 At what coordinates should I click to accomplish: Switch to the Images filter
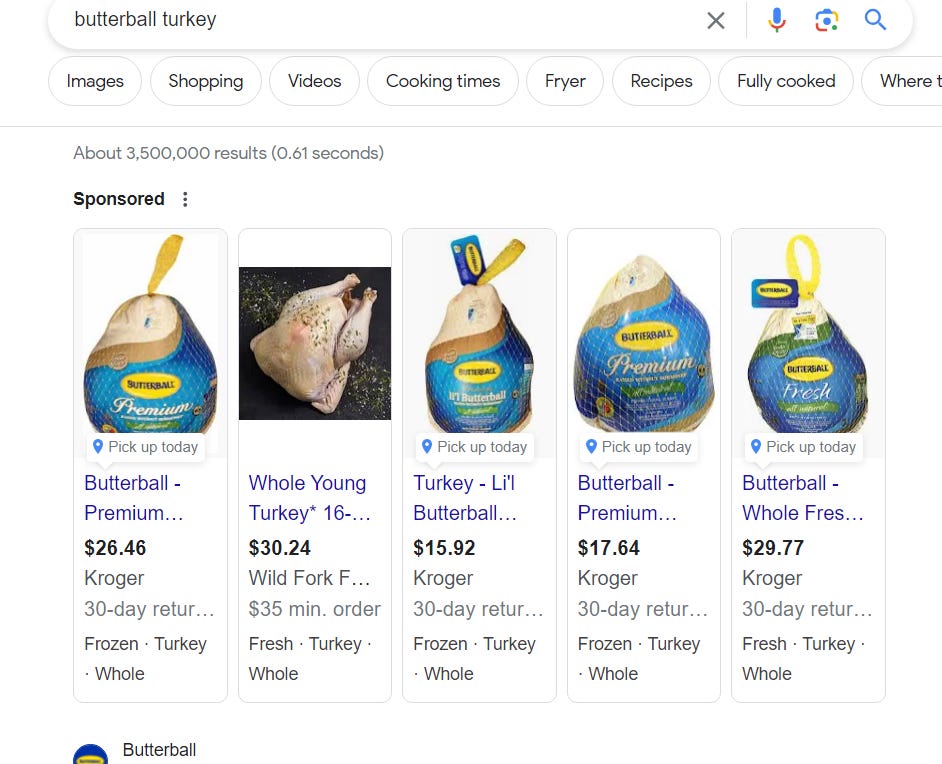point(95,81)
